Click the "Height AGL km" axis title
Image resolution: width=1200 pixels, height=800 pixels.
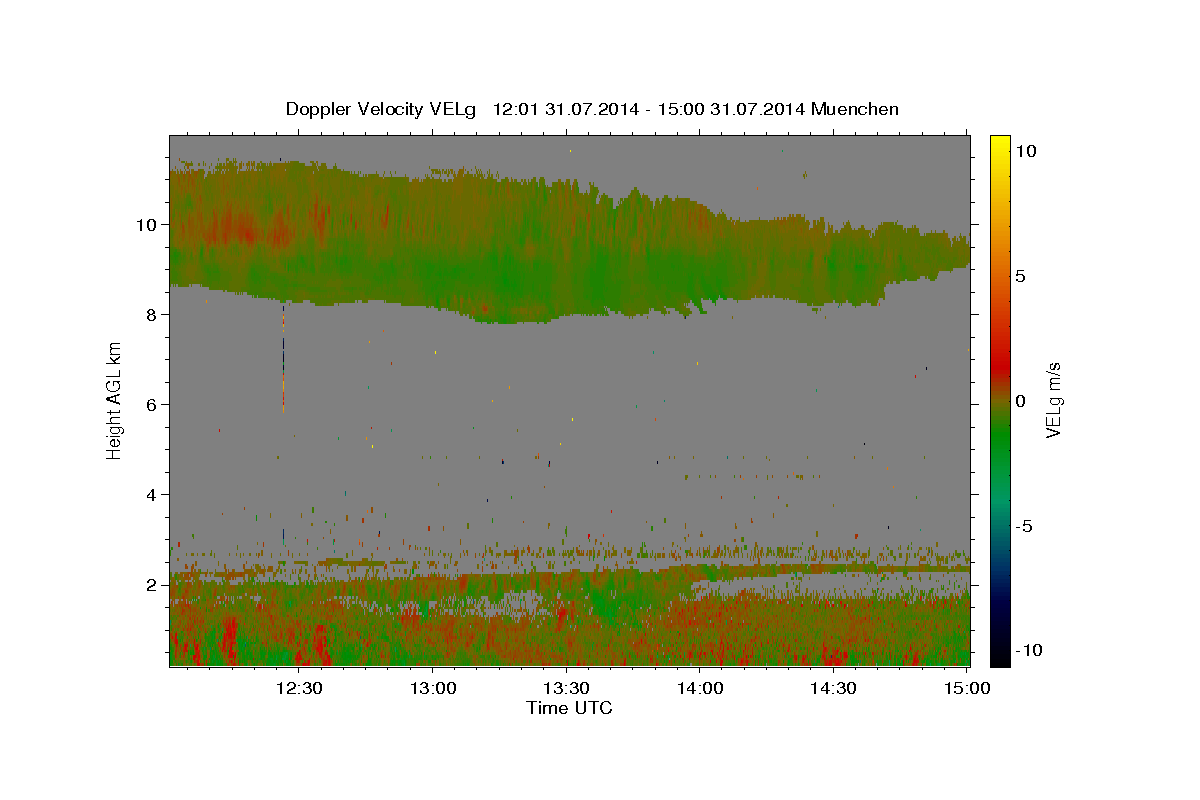[115, 400]
